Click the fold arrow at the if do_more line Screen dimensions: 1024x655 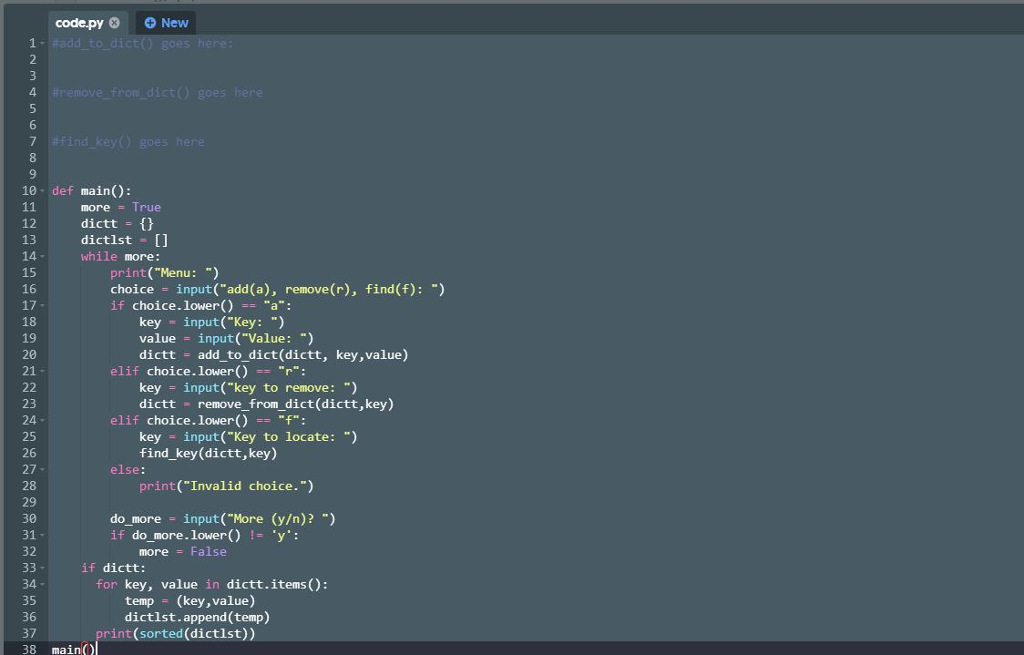pyautogui.click(x=42, y=535)
